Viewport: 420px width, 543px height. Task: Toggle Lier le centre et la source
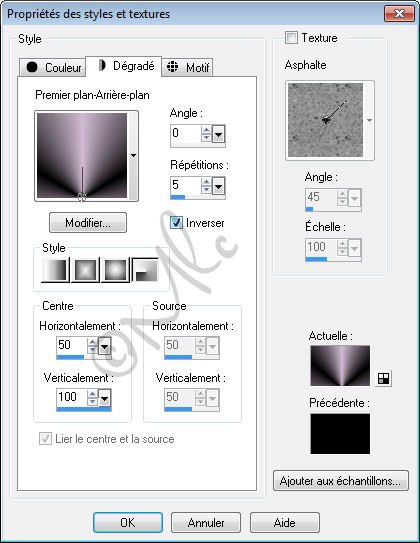46,439
